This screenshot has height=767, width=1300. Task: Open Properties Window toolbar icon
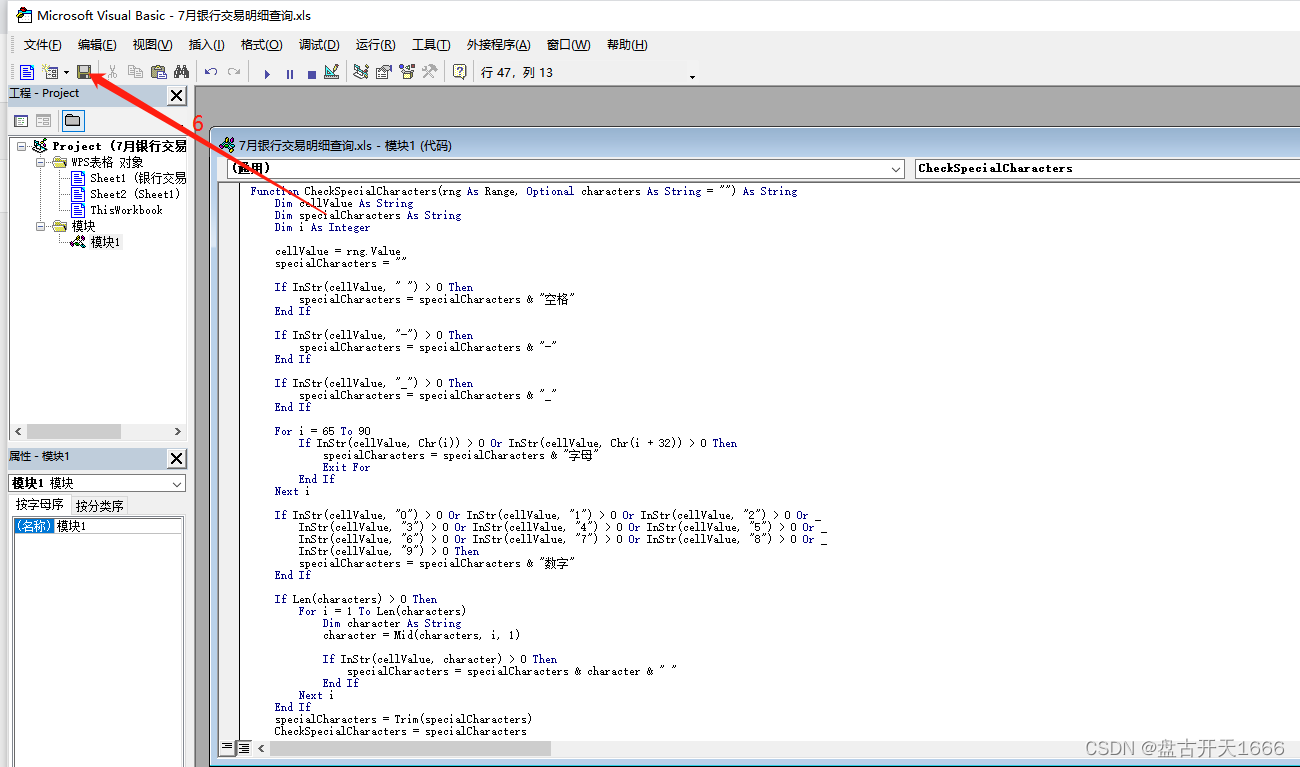384,72
